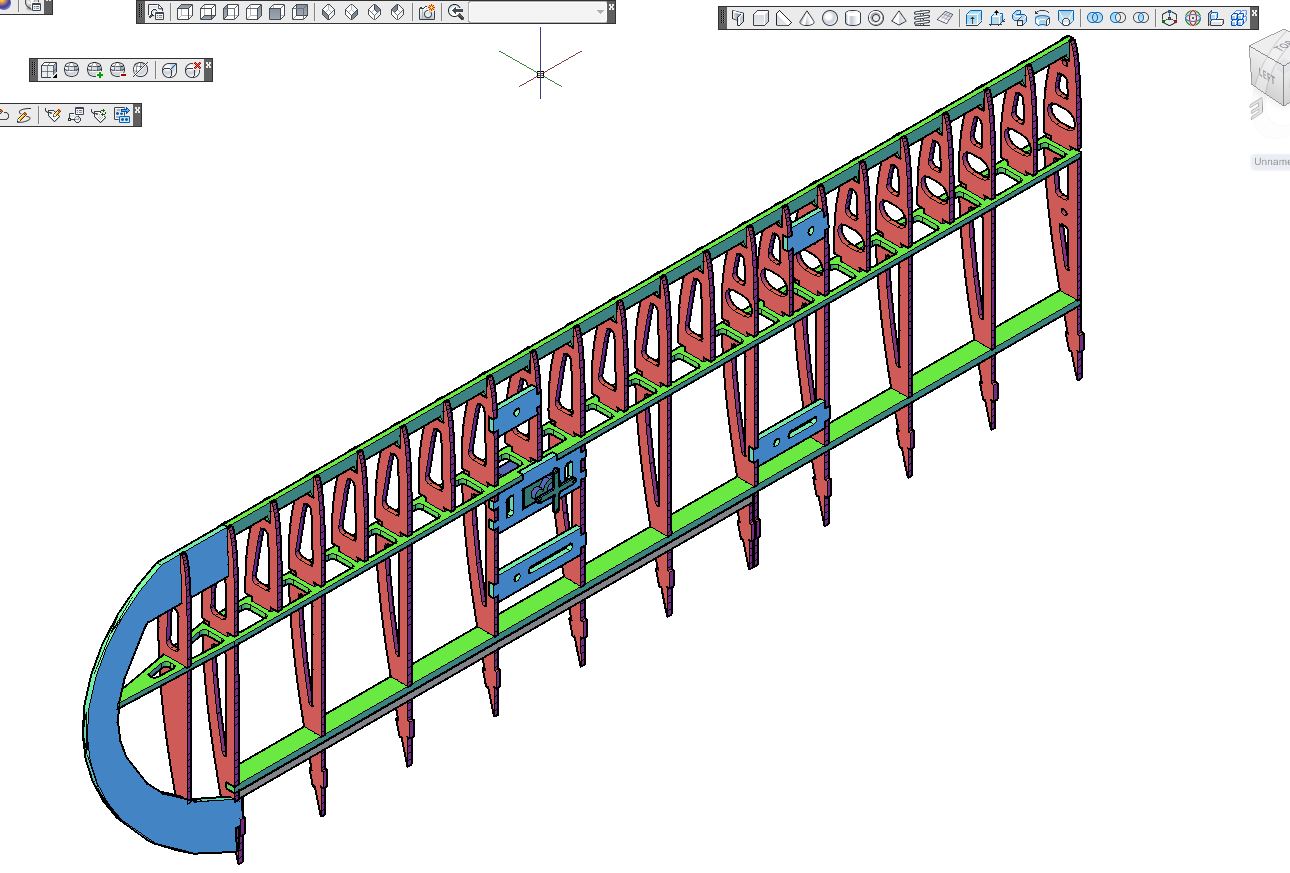This screenshot has width=1290, height=873.
Task: Switch to SW Isometric view
Action: 328,12
